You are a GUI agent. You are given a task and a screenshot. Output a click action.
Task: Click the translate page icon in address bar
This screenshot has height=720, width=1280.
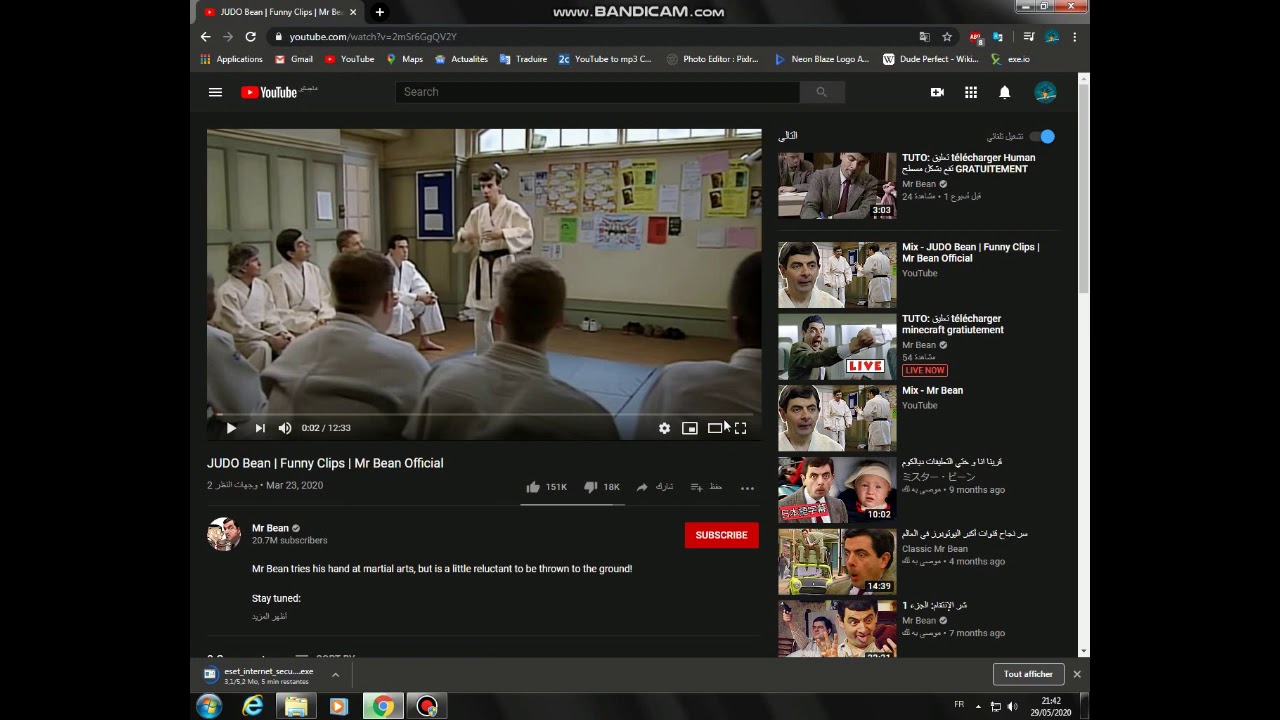[x=924, y=37]
